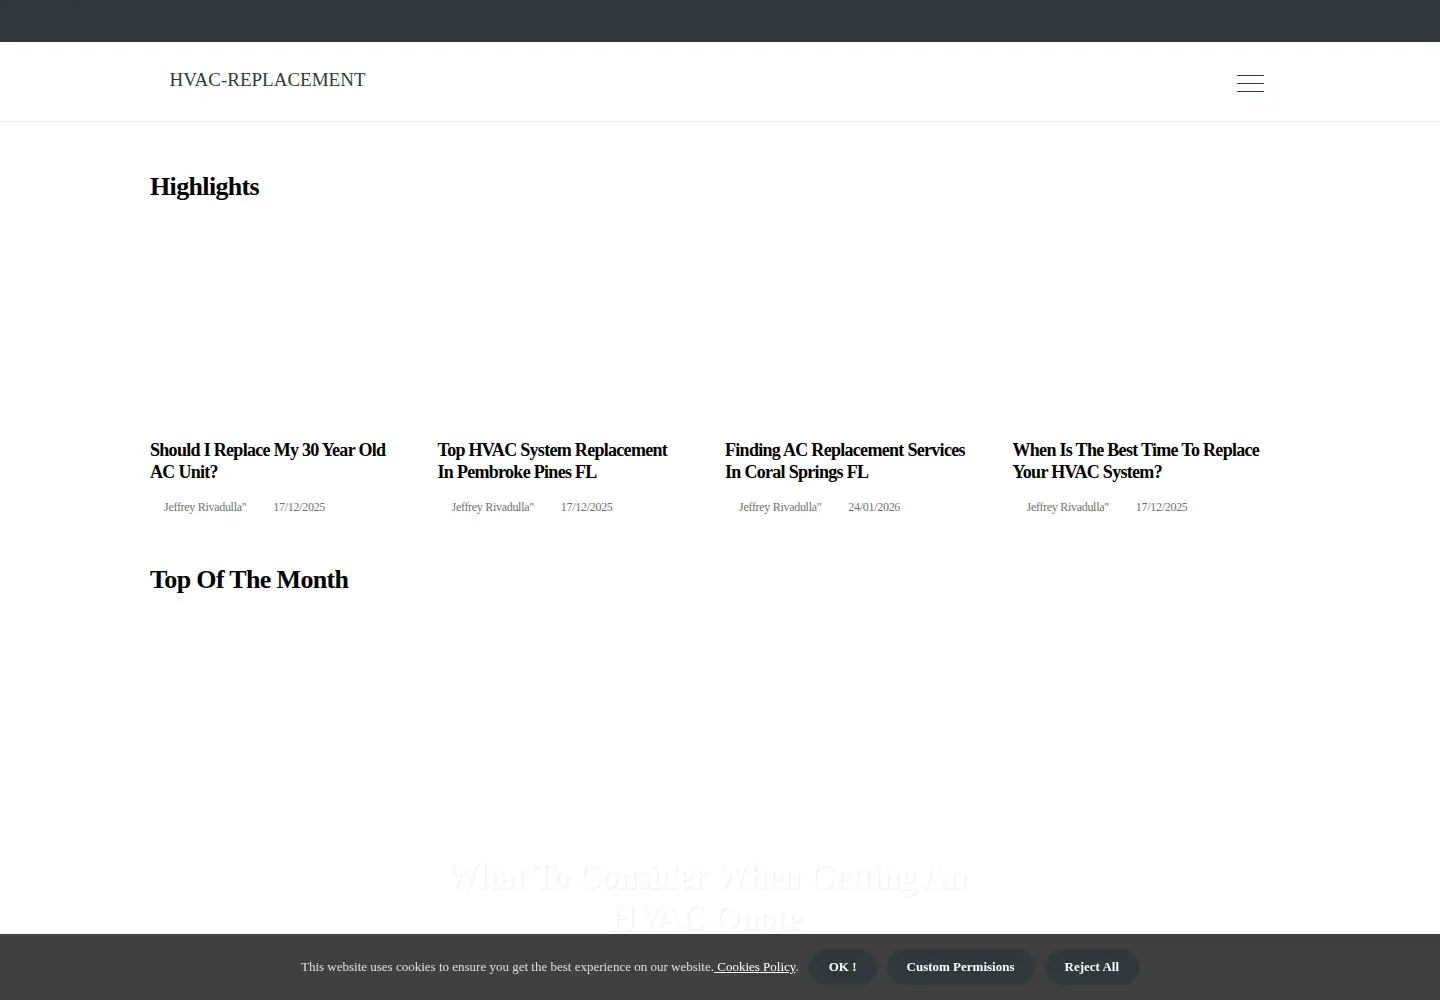Read the Cookies Policy link
1440x1000 pixels.
755,967
